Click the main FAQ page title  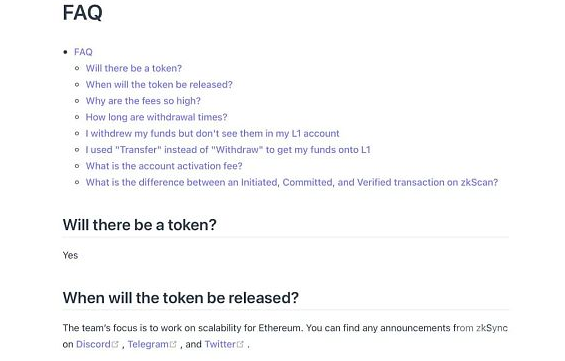coord(83,13)
